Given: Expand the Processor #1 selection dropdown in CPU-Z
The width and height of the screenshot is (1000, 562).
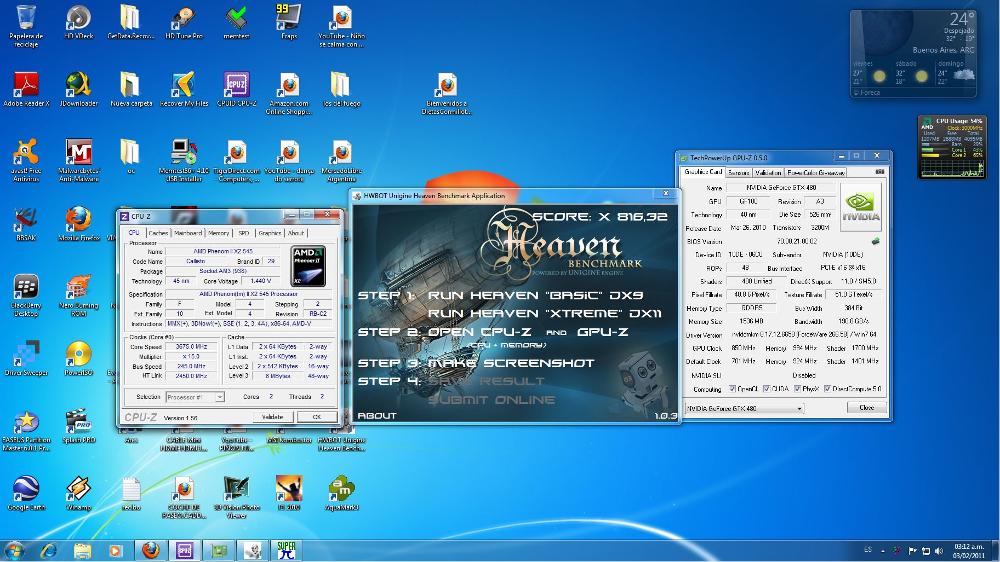Looking at the screenshot, I should (195, 397).
